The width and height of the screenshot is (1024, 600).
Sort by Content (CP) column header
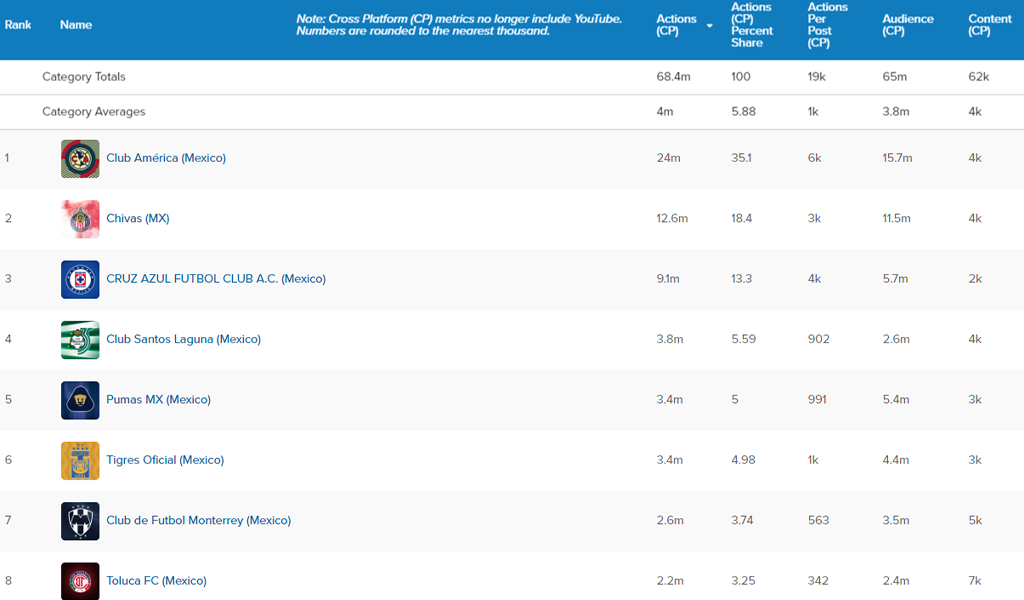point(989,25)
